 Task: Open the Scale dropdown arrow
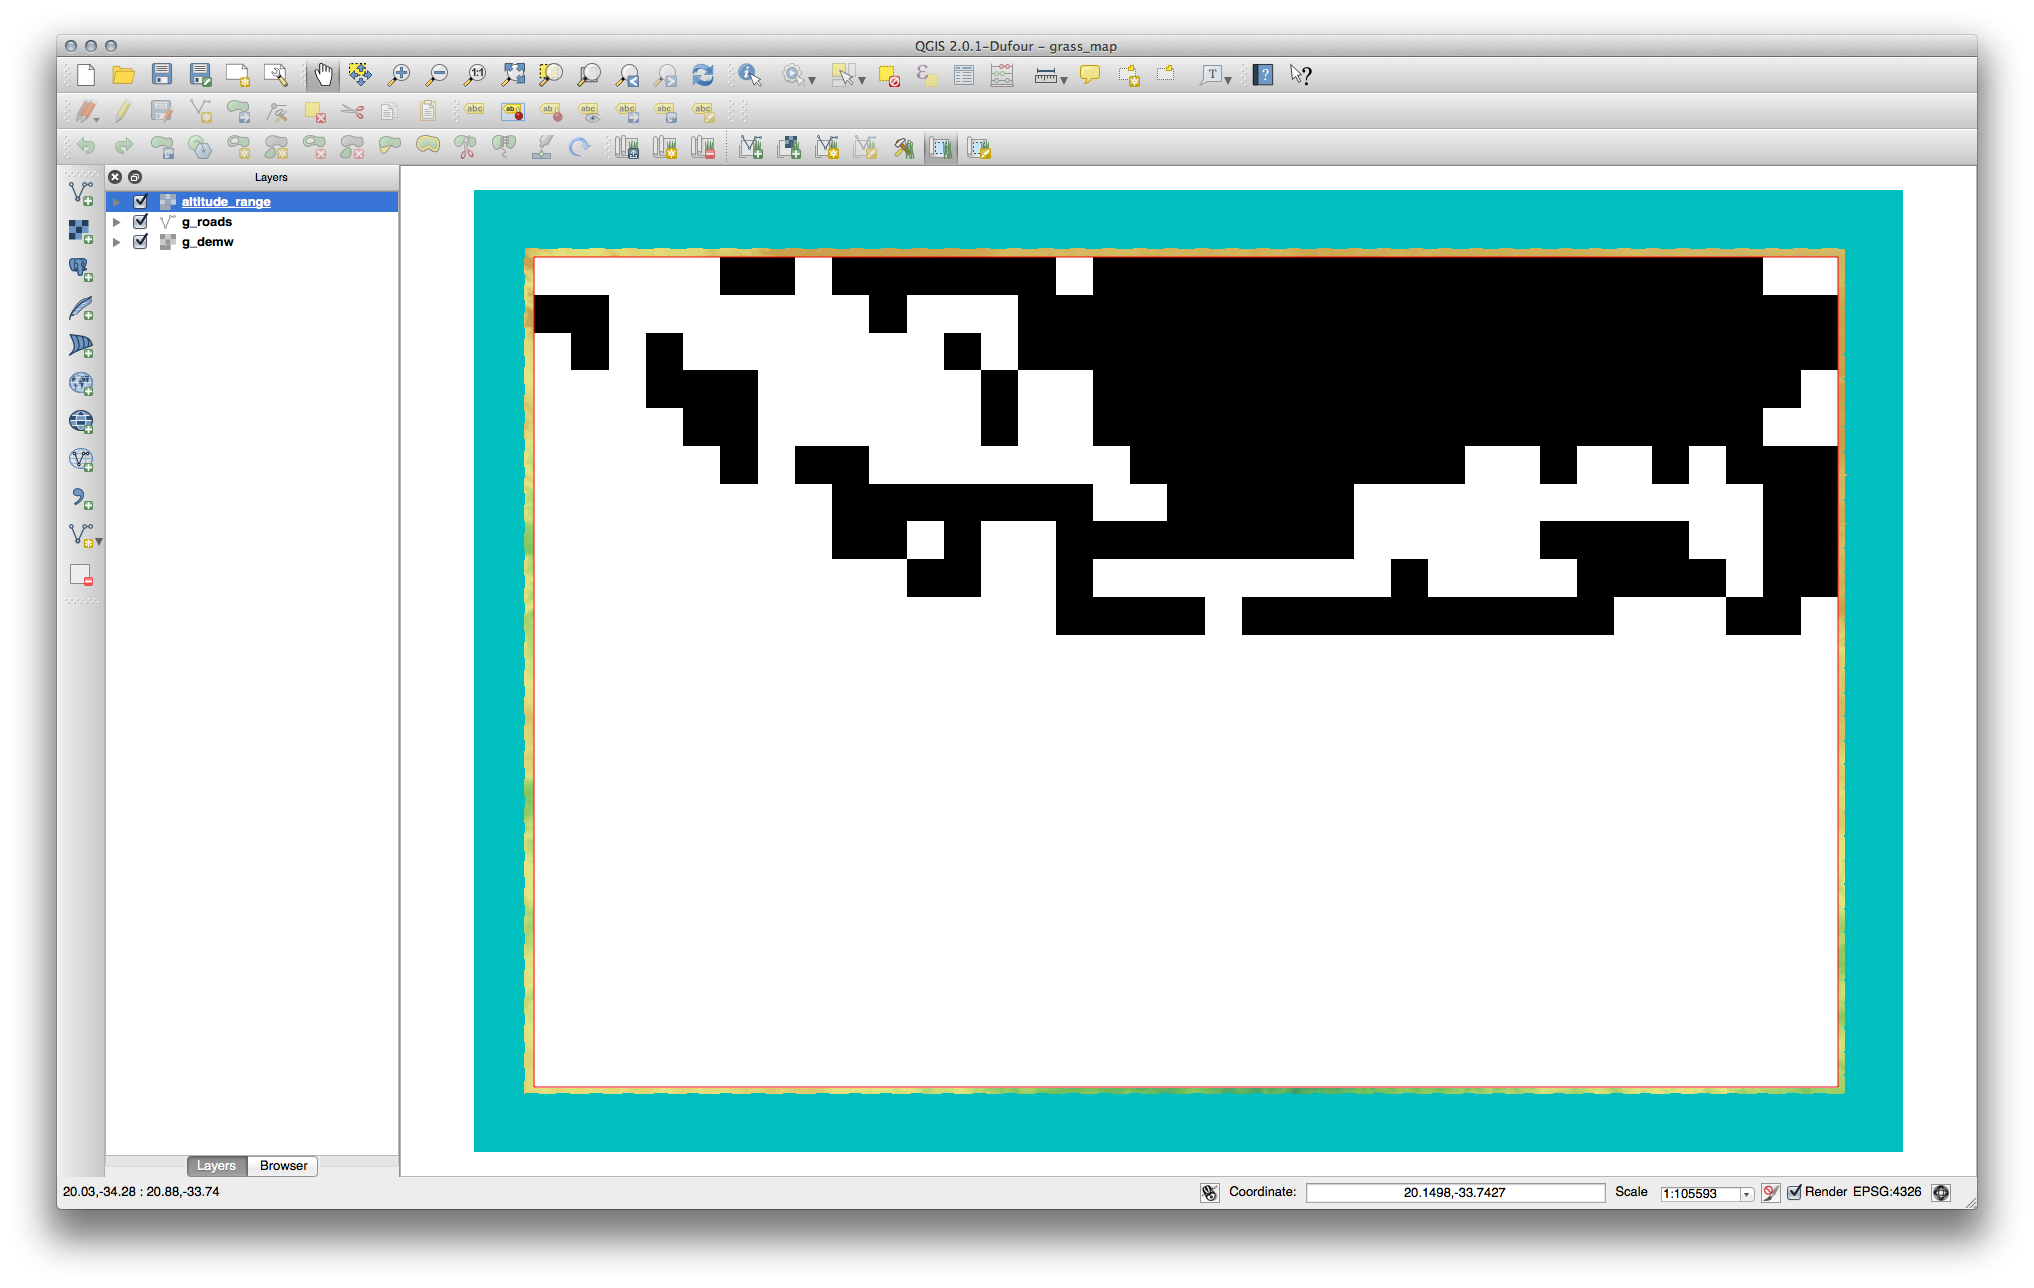click(1747, 1194)
